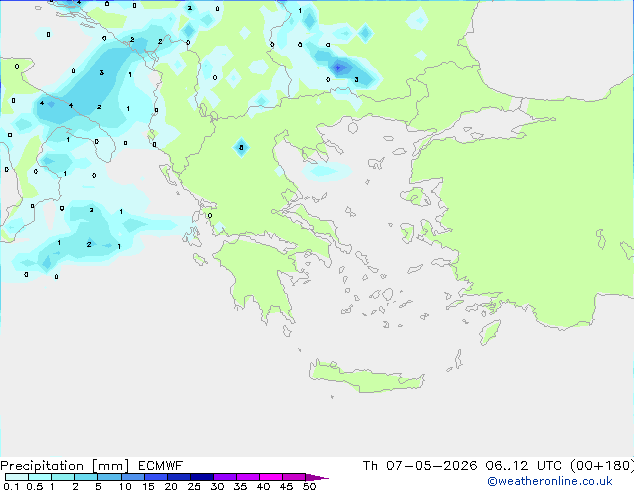Click the 'Th 07-05-2026 06..12 UTC (00+180)' timestamp
Image resolution: width=634 pixels, height=490 pixels.
[x=498, y=466]
